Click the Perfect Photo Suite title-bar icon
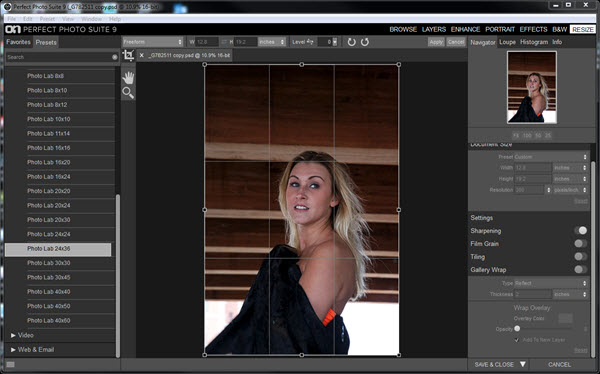Viewport: 600px width, 374px height. (x=7, y=7)
